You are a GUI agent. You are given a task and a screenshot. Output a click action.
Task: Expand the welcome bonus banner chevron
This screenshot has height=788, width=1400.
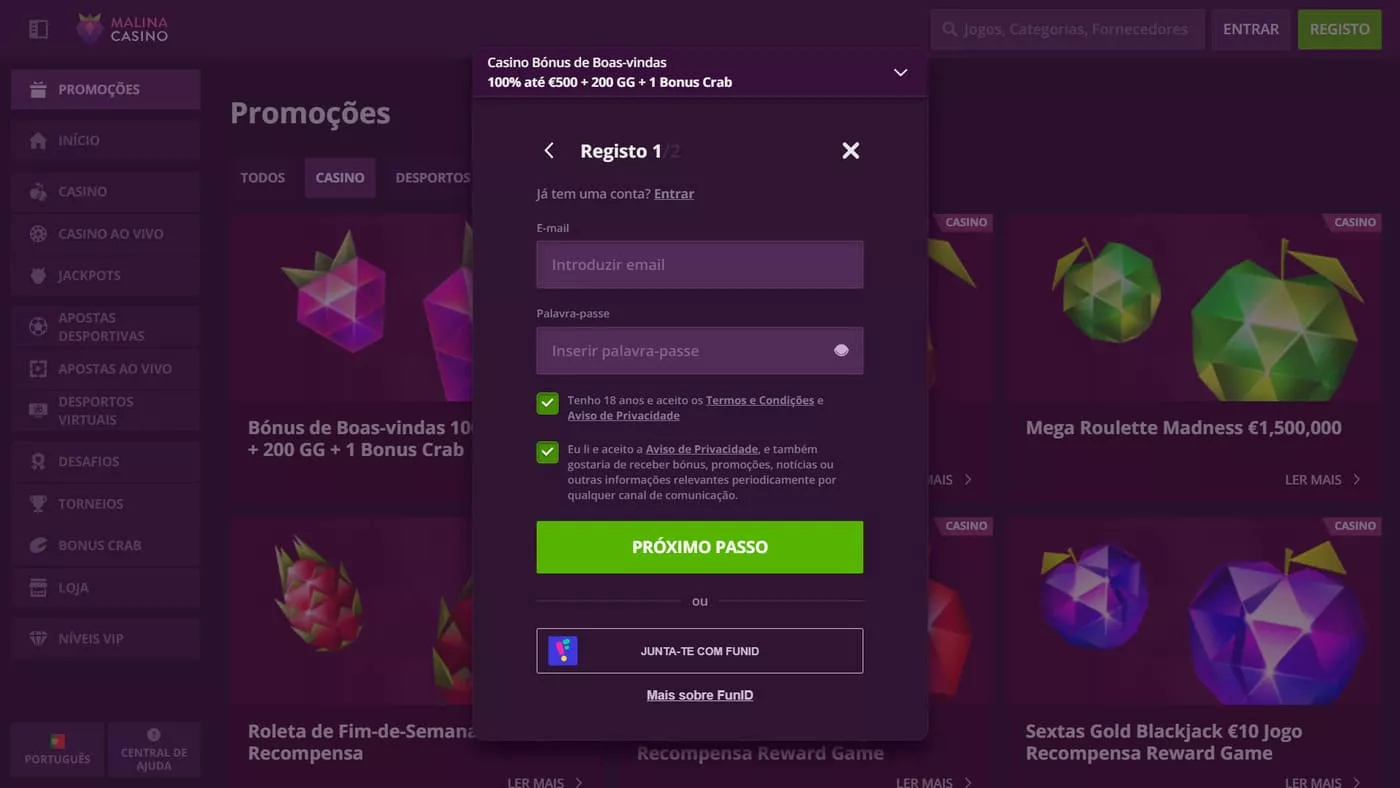(x=900, y=73)
